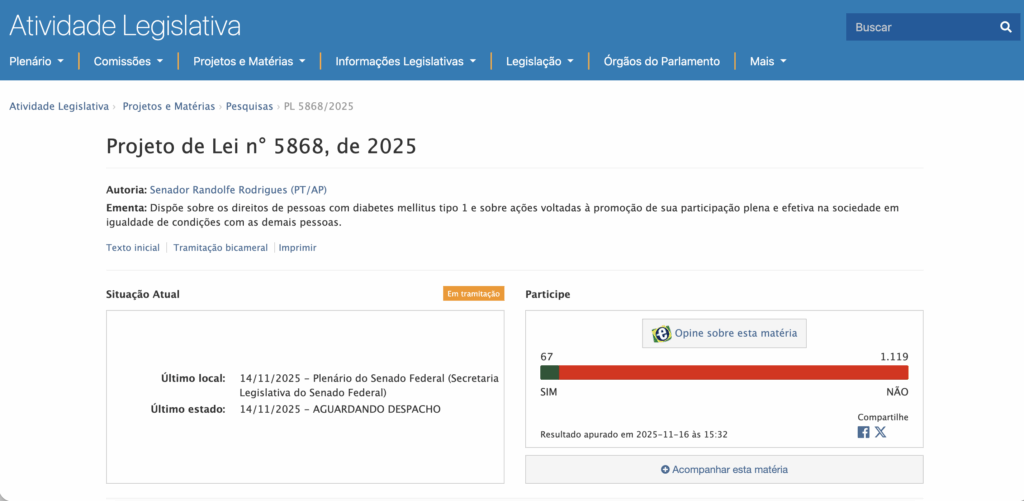Expand the Plenário dropdown menu
Viewport: 1024px width, 501px height.
pos(36,61)
